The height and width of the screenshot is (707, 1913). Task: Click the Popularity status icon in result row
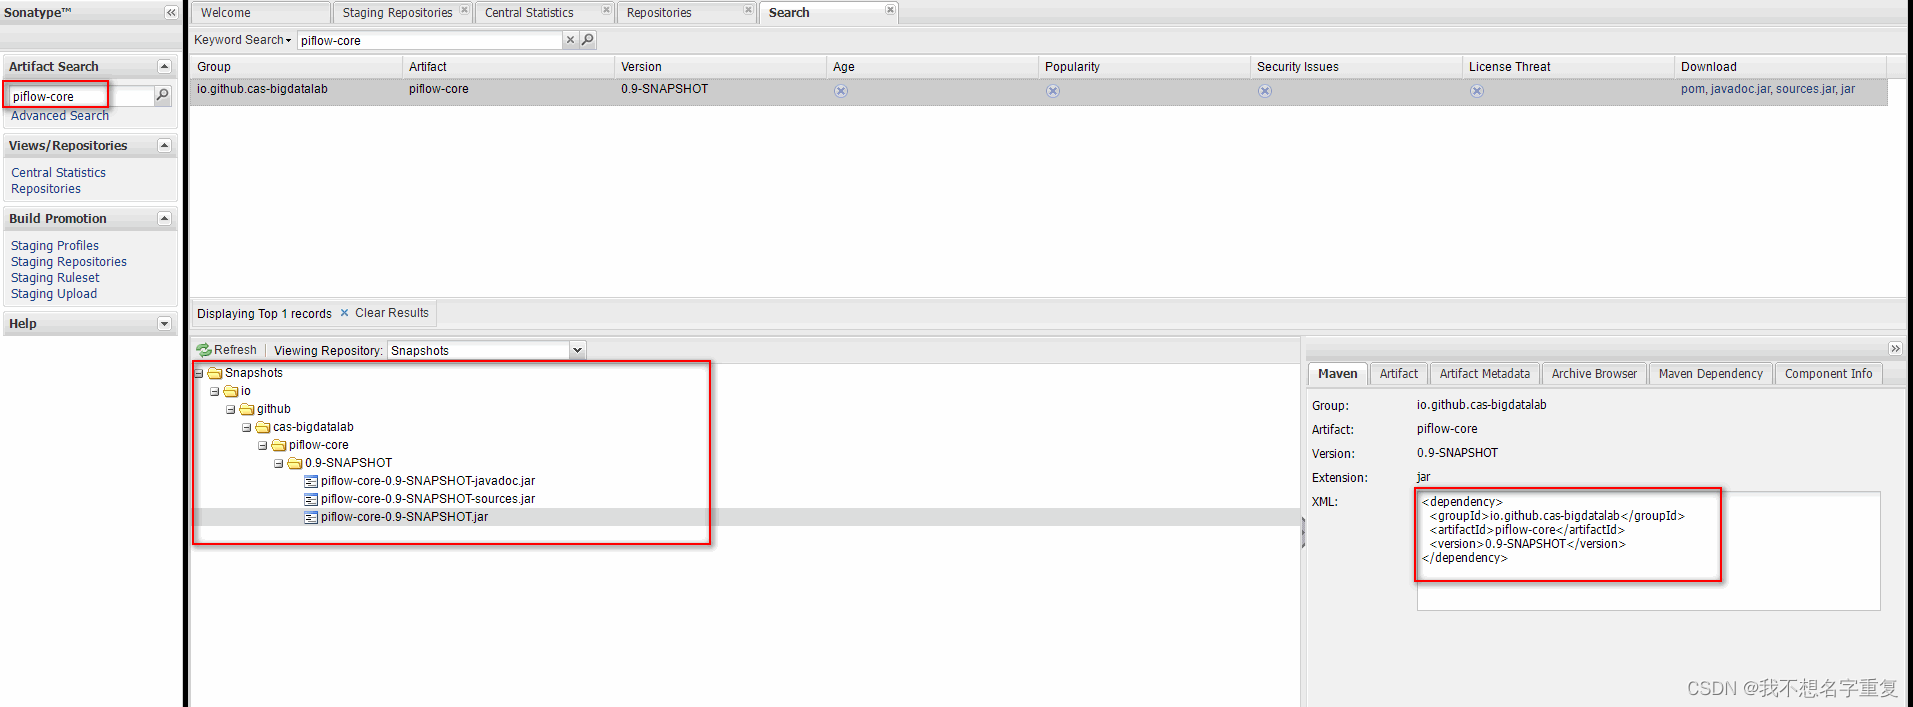pos(1053,91)
